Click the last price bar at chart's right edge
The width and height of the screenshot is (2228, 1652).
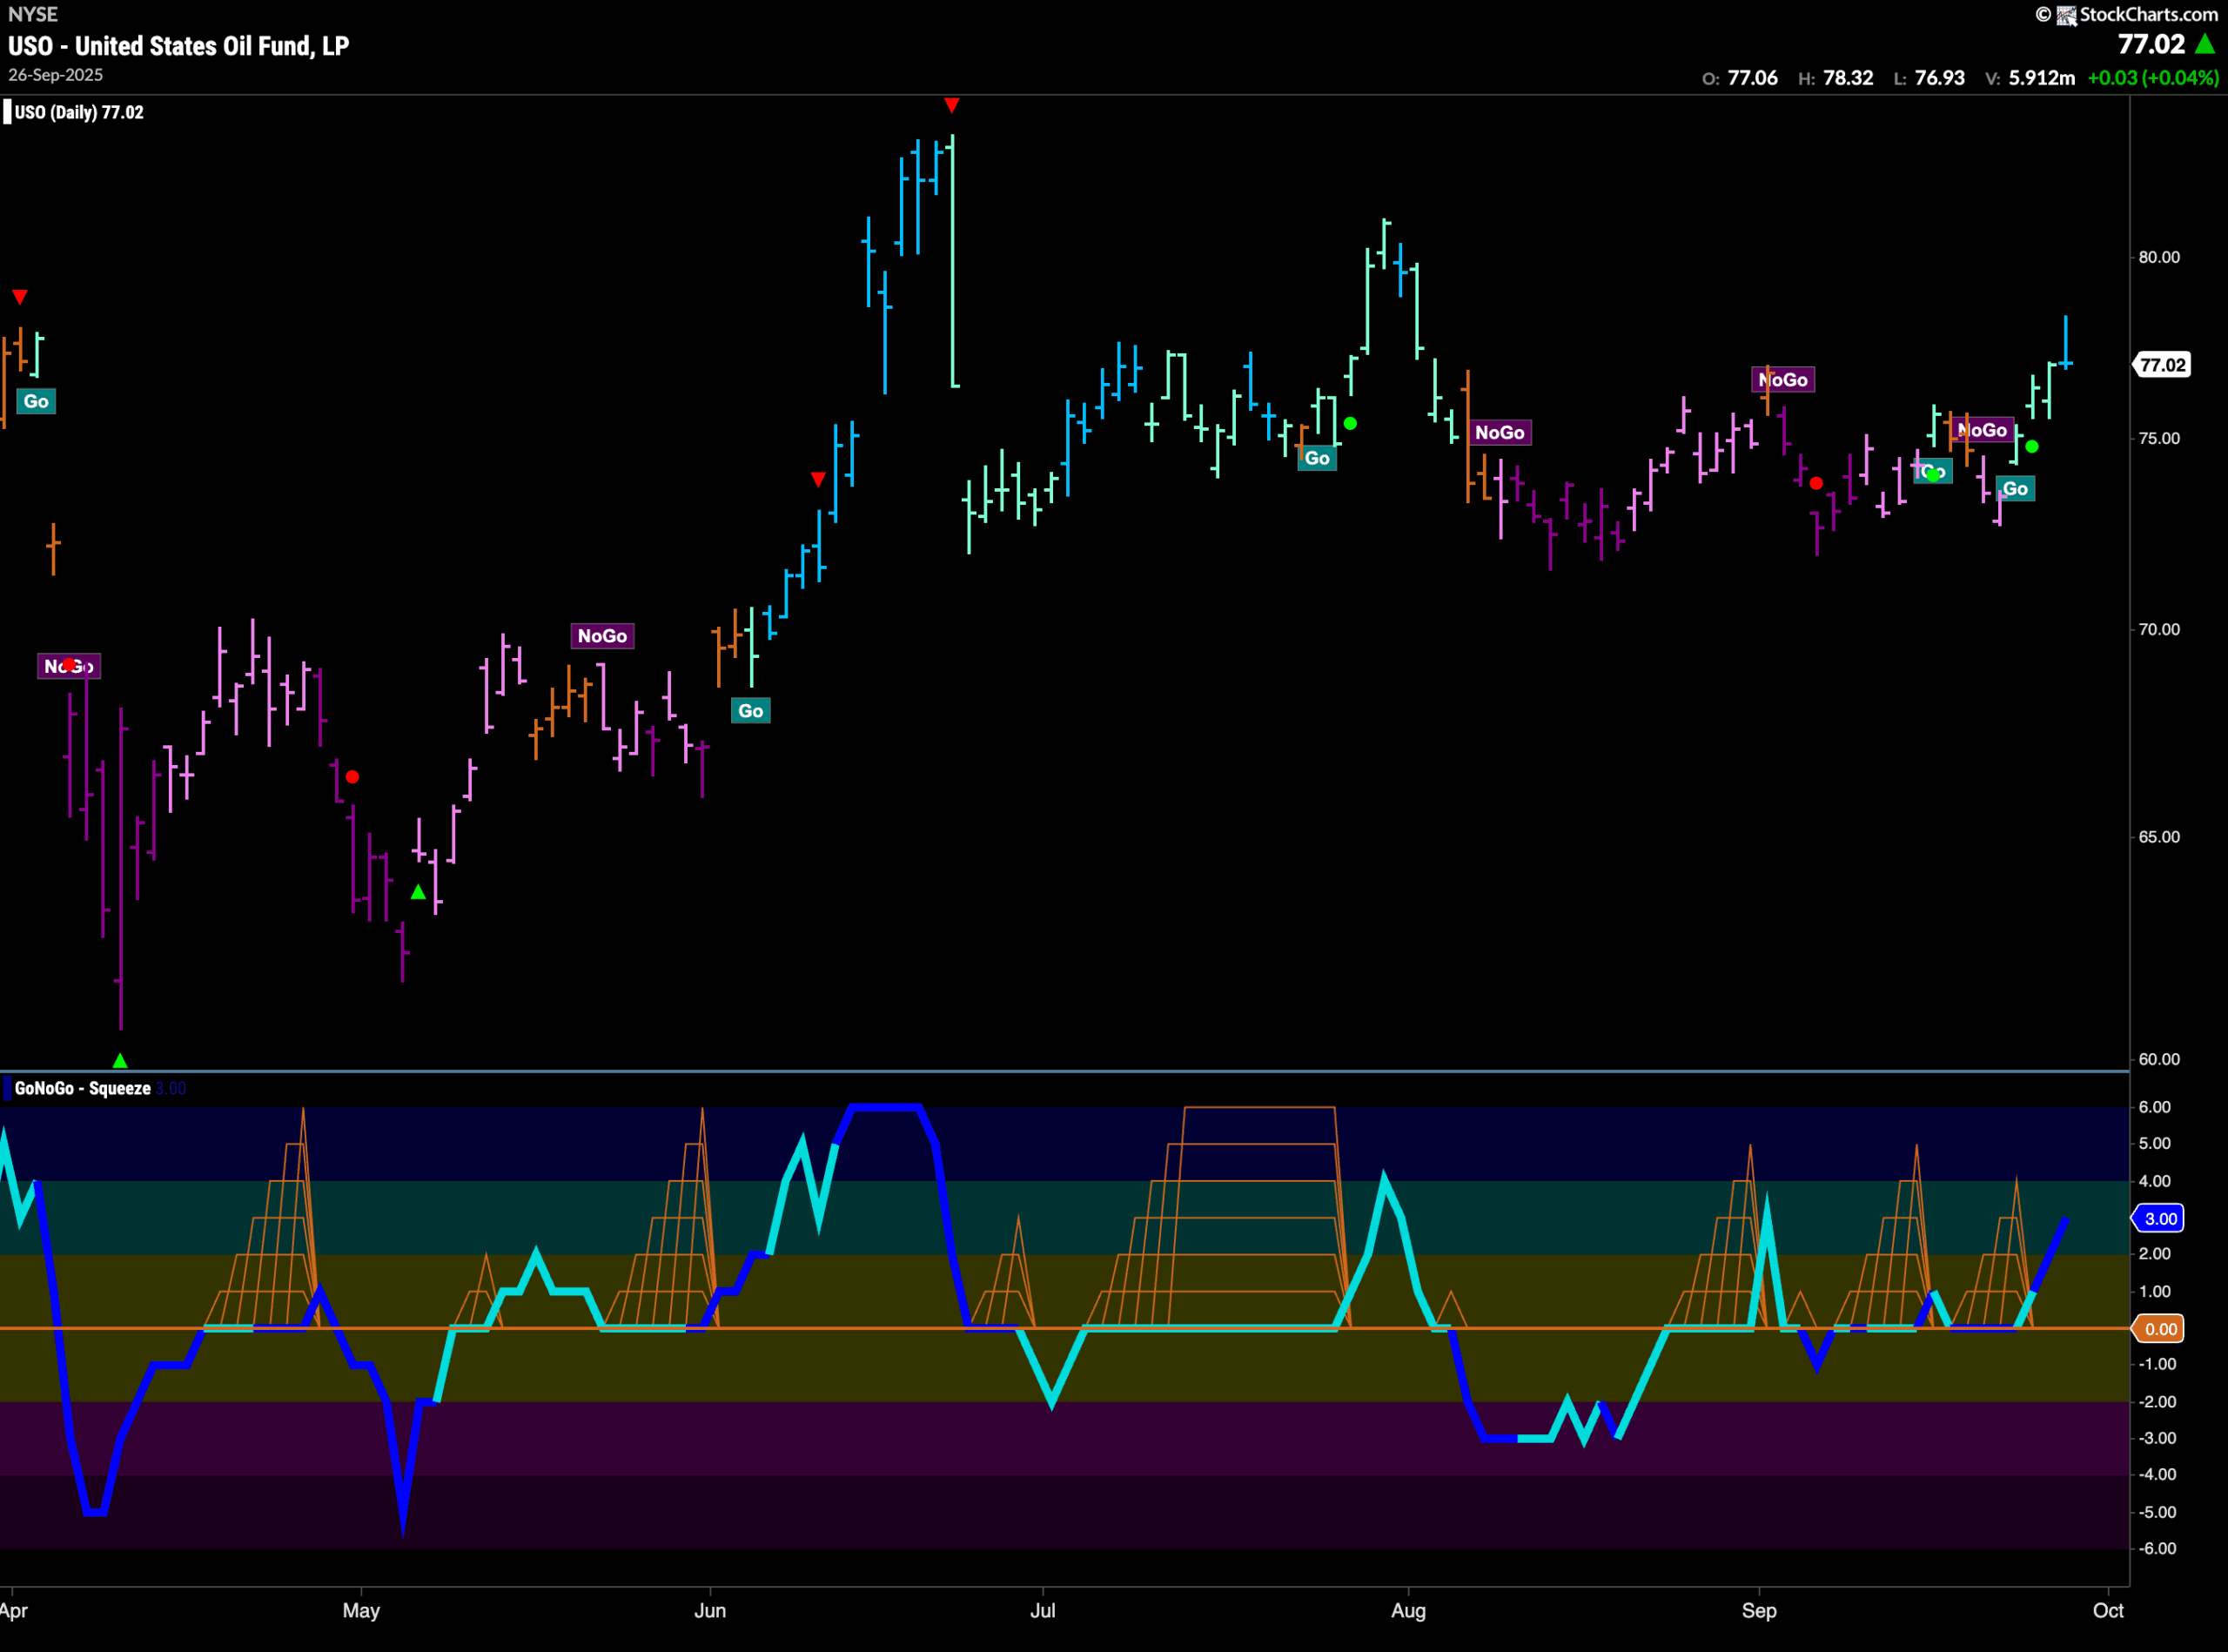click(x=2065, y=342)
